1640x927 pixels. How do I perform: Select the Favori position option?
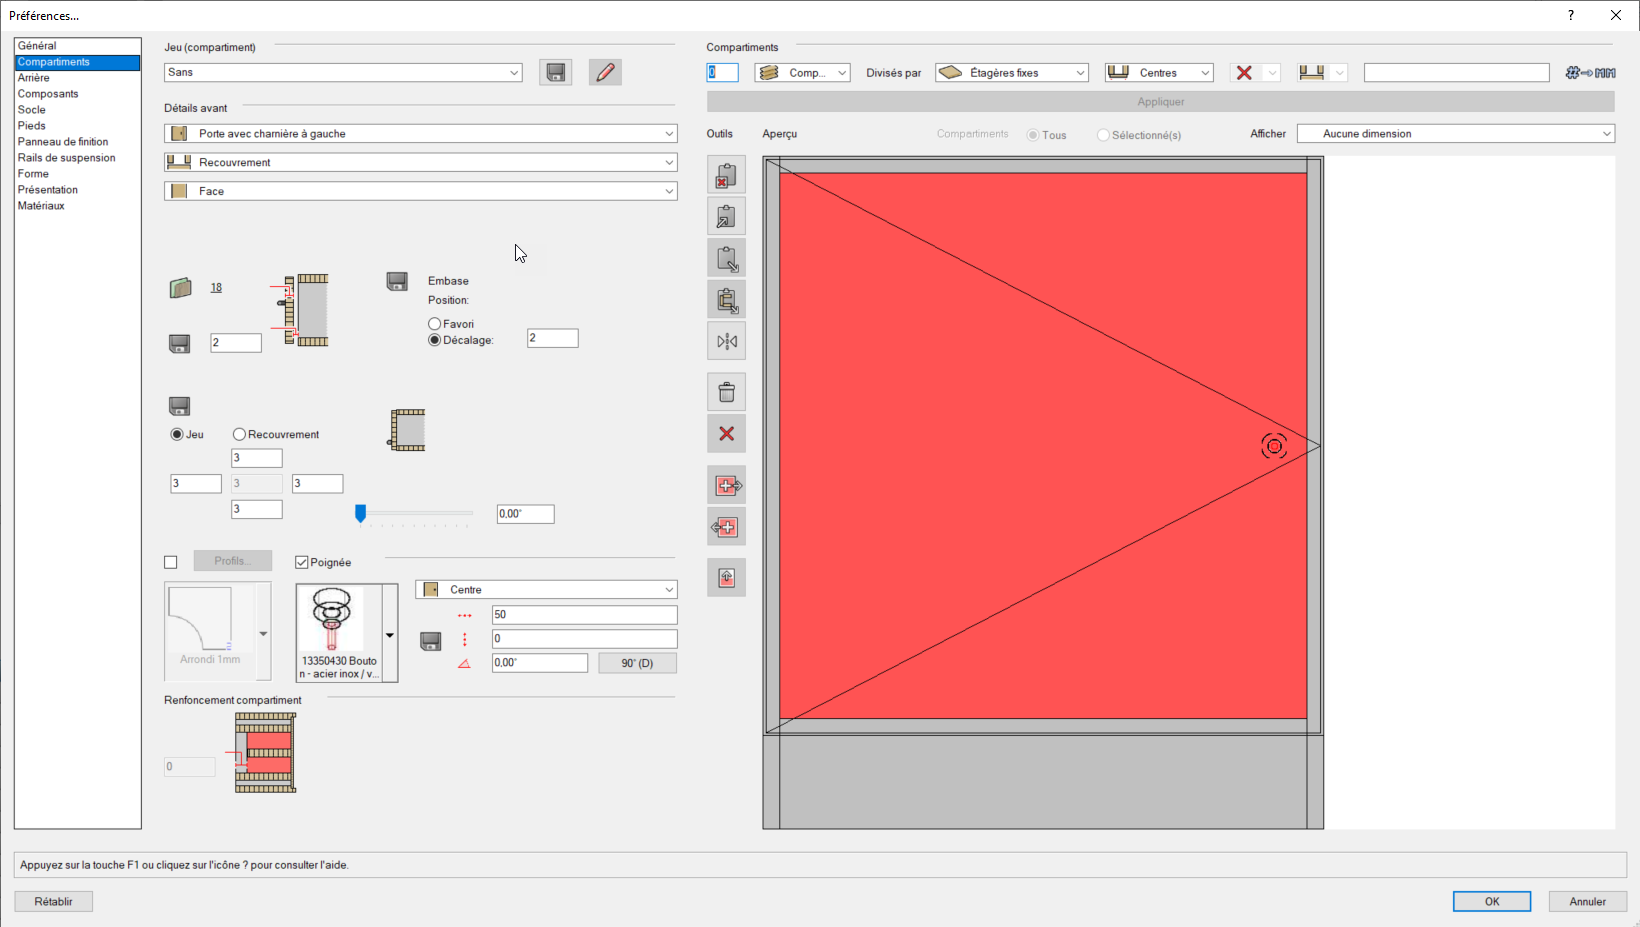click(x=435, y=324)
